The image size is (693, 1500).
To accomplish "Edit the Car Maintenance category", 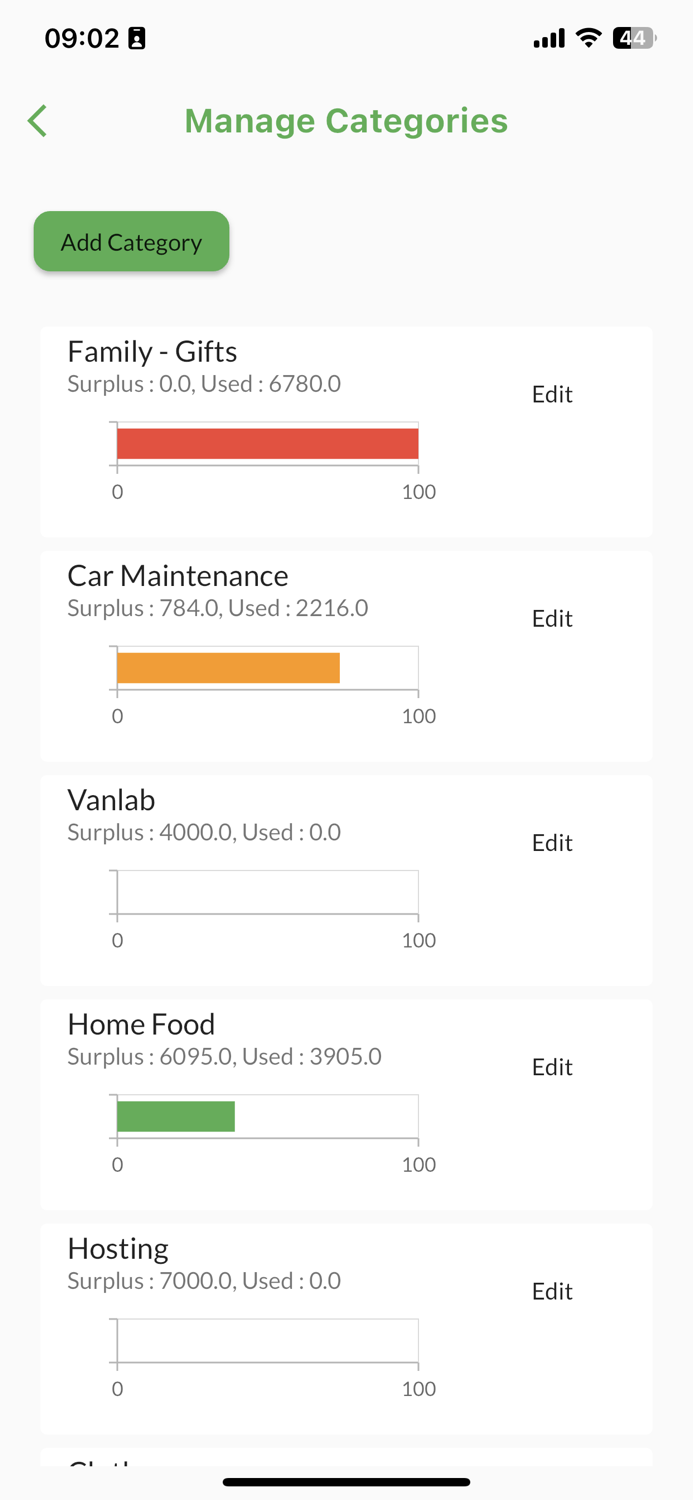I will click(x=551, y=618).
